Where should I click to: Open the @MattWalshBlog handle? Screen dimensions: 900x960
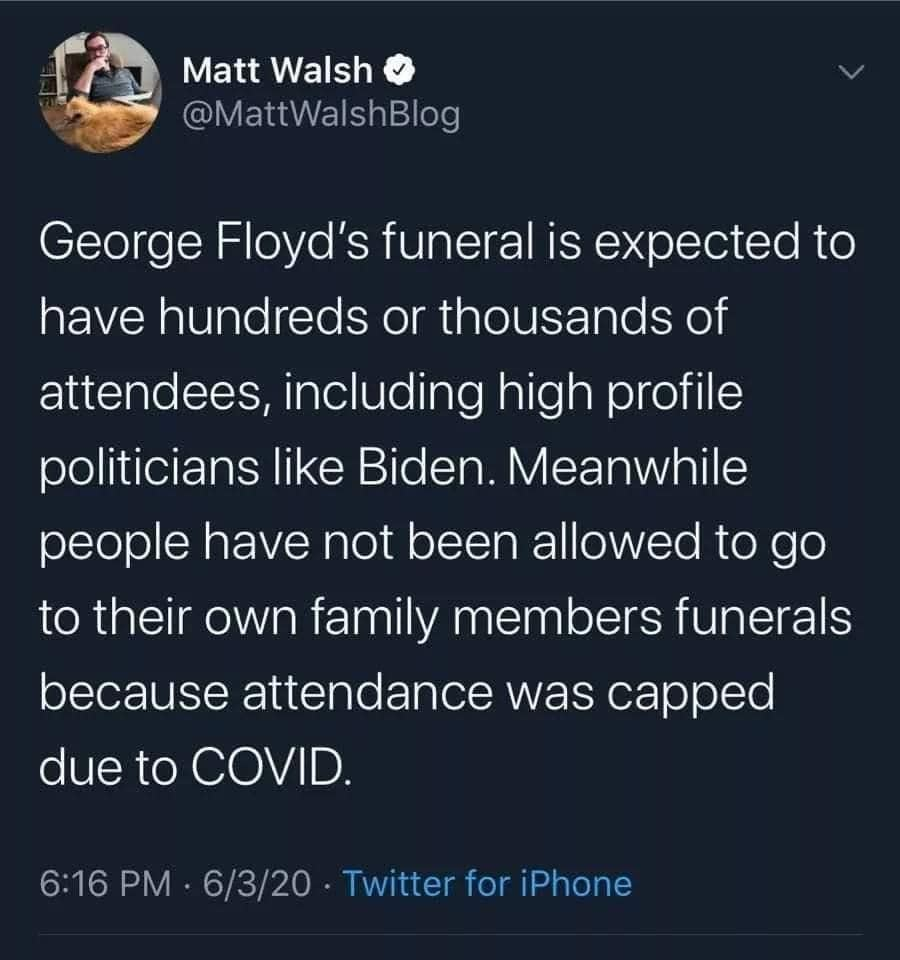322,115
